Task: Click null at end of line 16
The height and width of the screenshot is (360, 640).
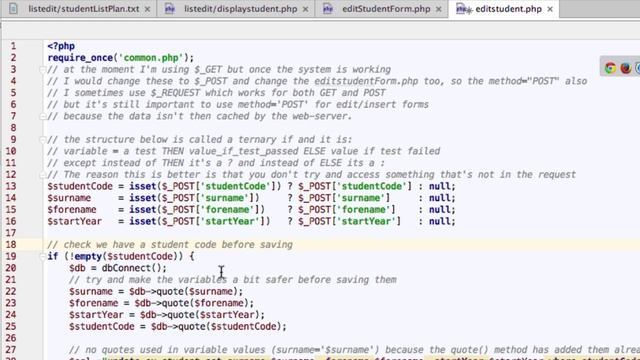Action: click(440, 221)
